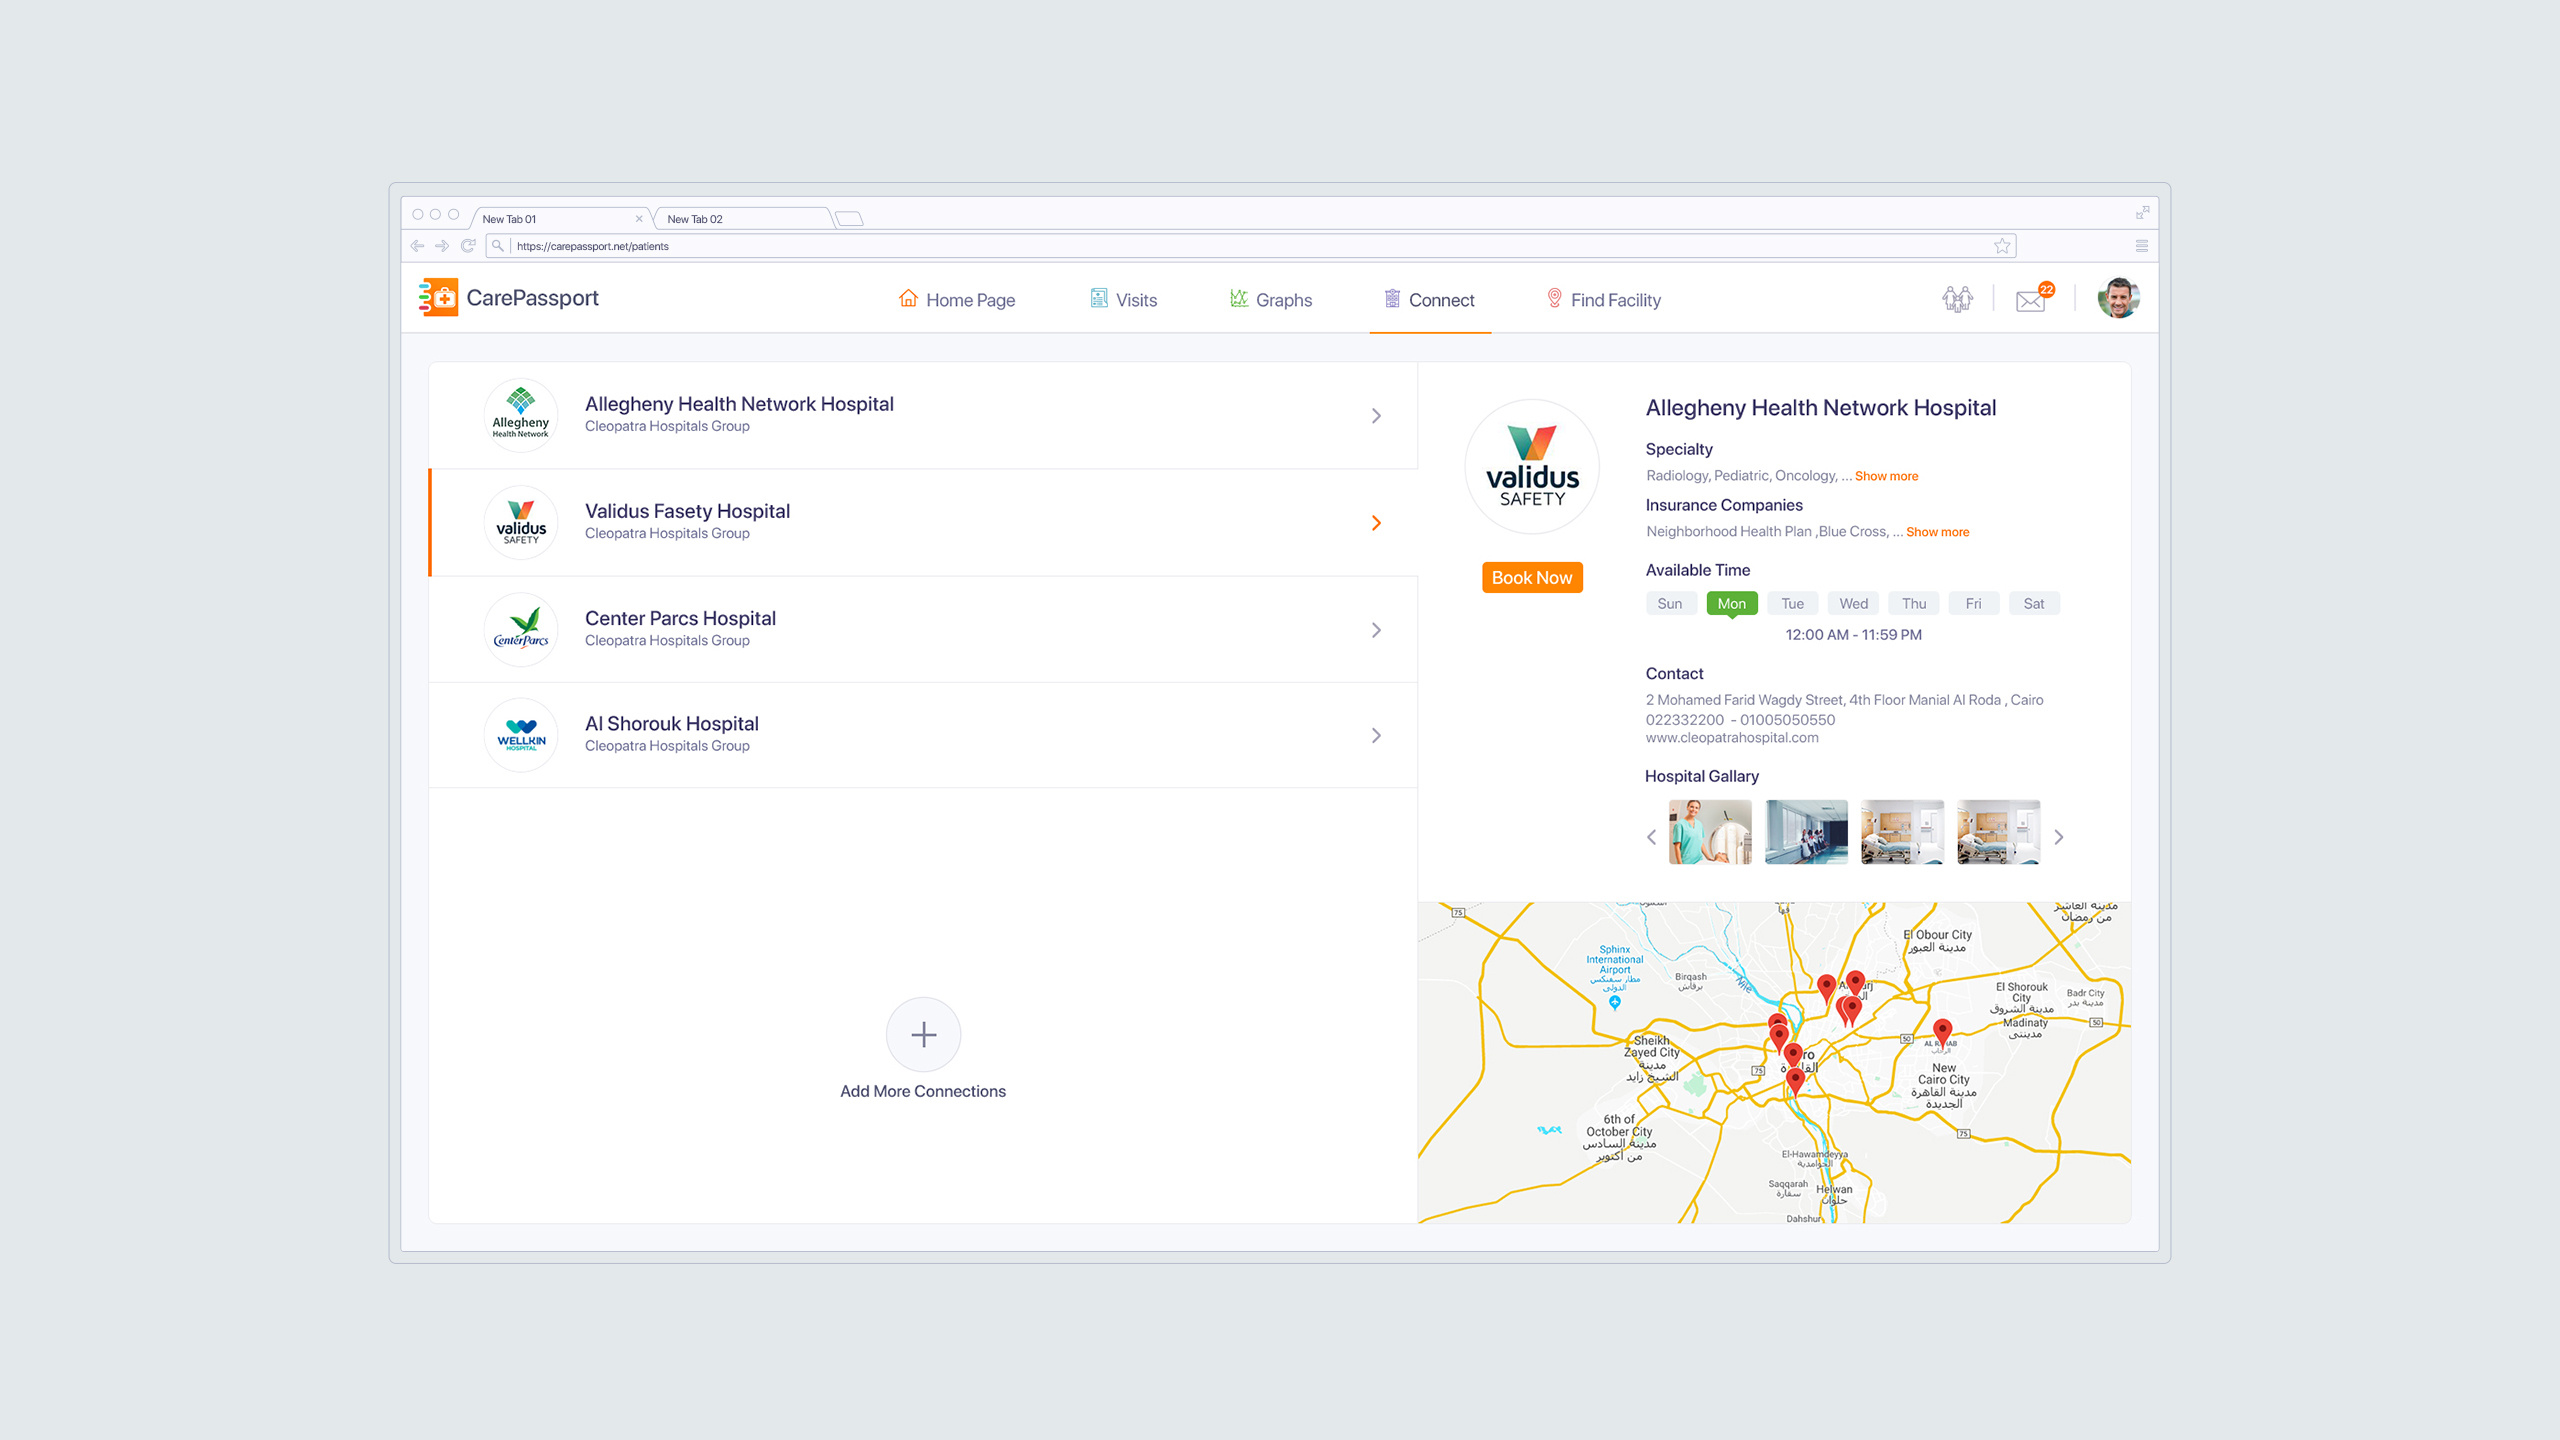Expand Al Shorouk Hospital row chevron
Viewport: 2560px width, 1440px height.
click(1376, 736)
